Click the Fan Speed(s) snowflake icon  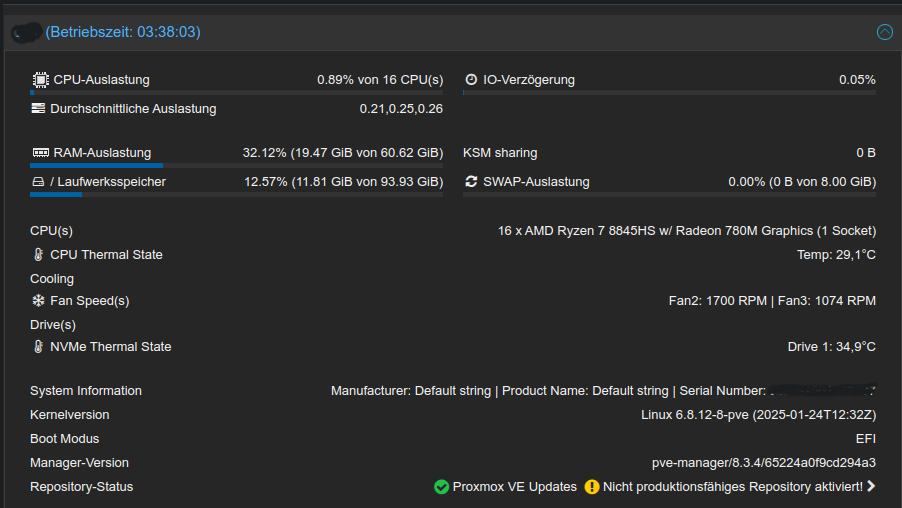[38, 300]
